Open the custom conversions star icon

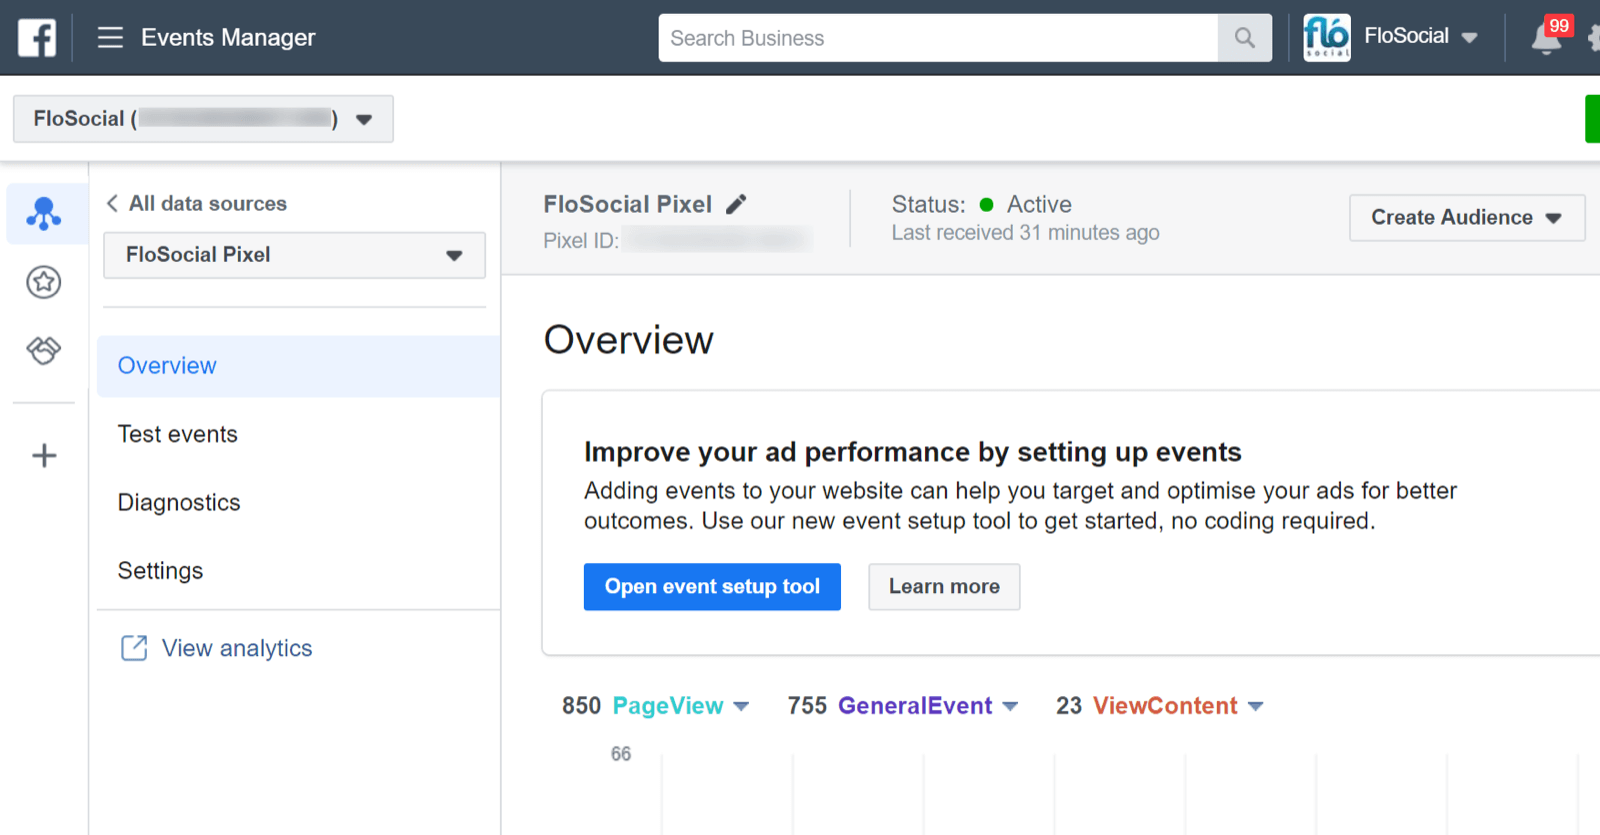(44, 282)
